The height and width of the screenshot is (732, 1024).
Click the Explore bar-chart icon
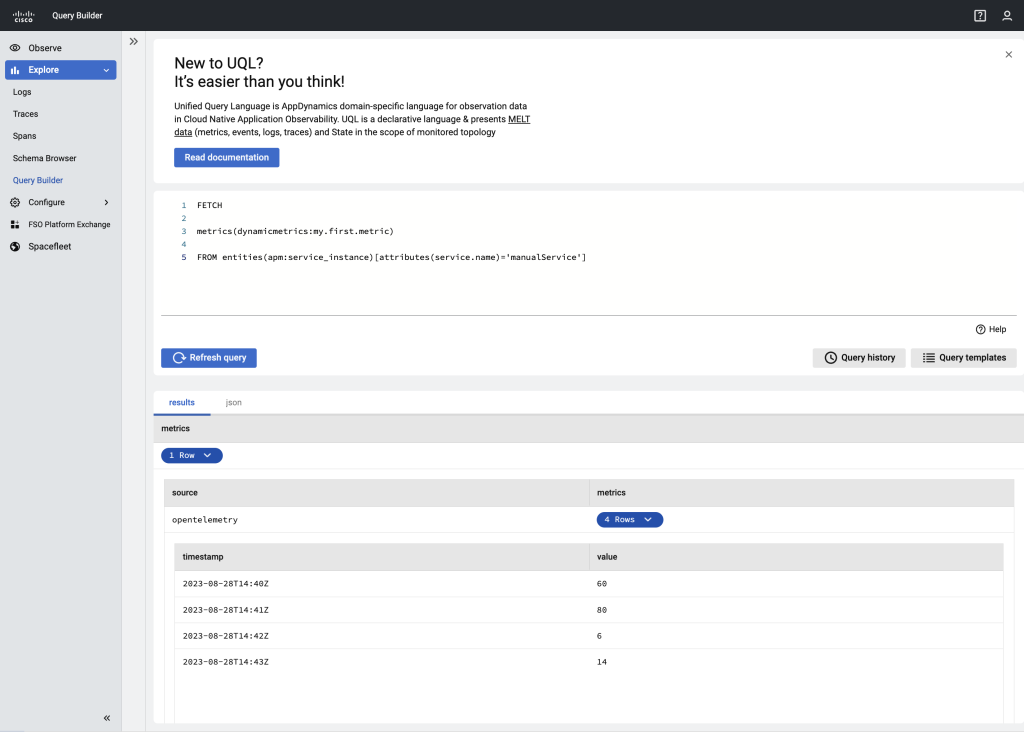pyautogui.click(x=15, y=69)
